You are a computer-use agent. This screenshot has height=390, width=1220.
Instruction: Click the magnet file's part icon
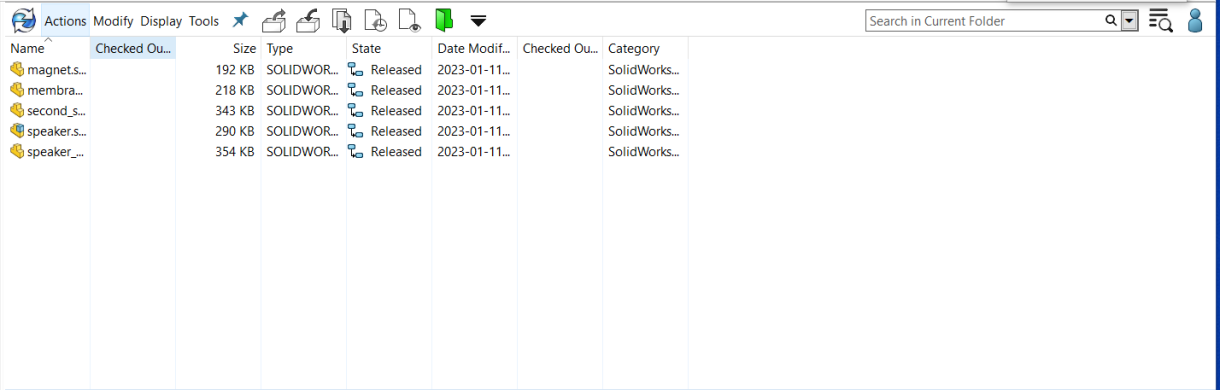[17, 69]
